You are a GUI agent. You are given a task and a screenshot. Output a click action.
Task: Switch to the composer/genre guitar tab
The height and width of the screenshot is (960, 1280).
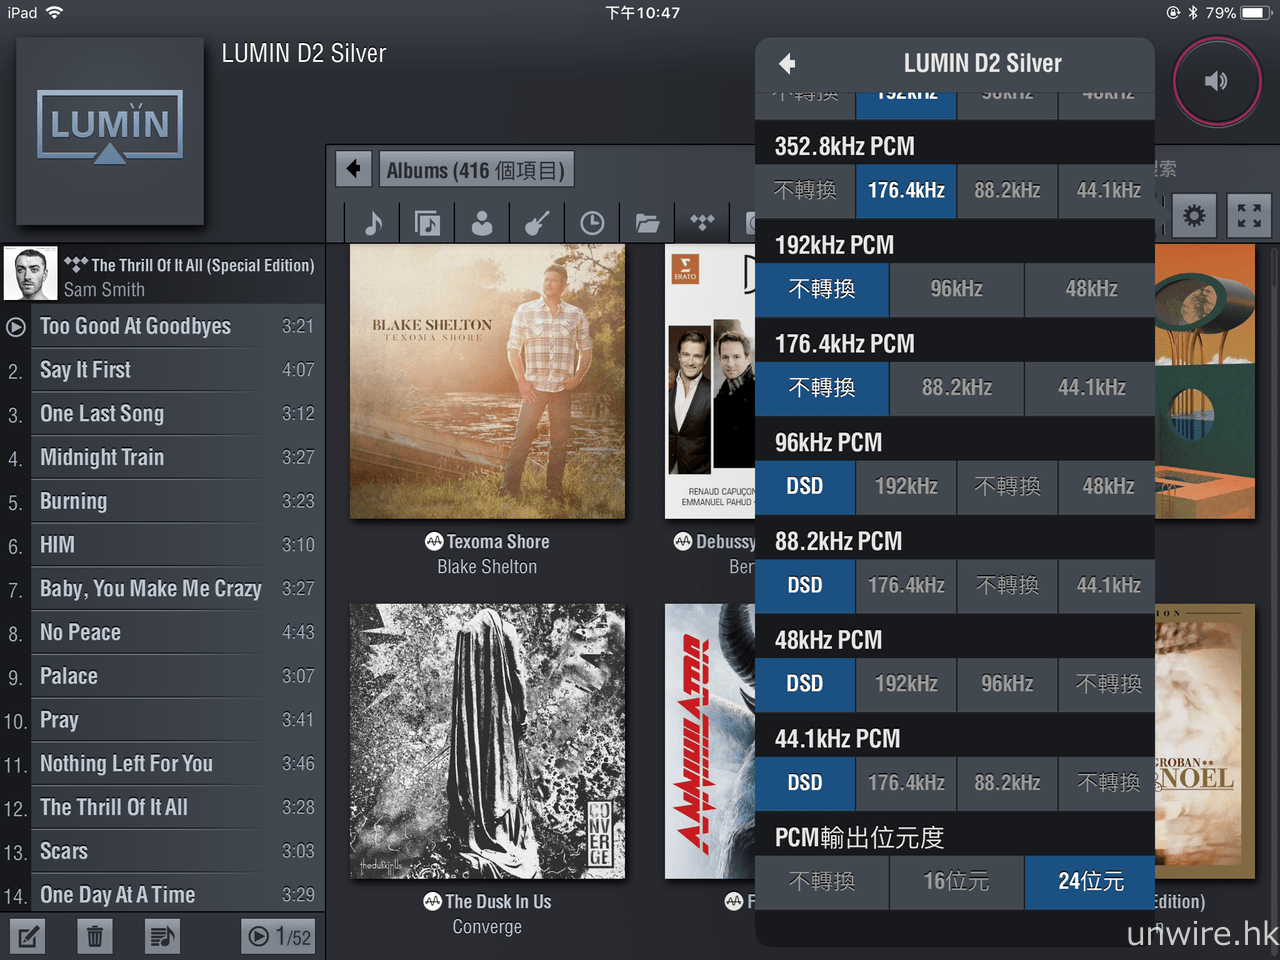pyautogui.click(x=537, y=222)
